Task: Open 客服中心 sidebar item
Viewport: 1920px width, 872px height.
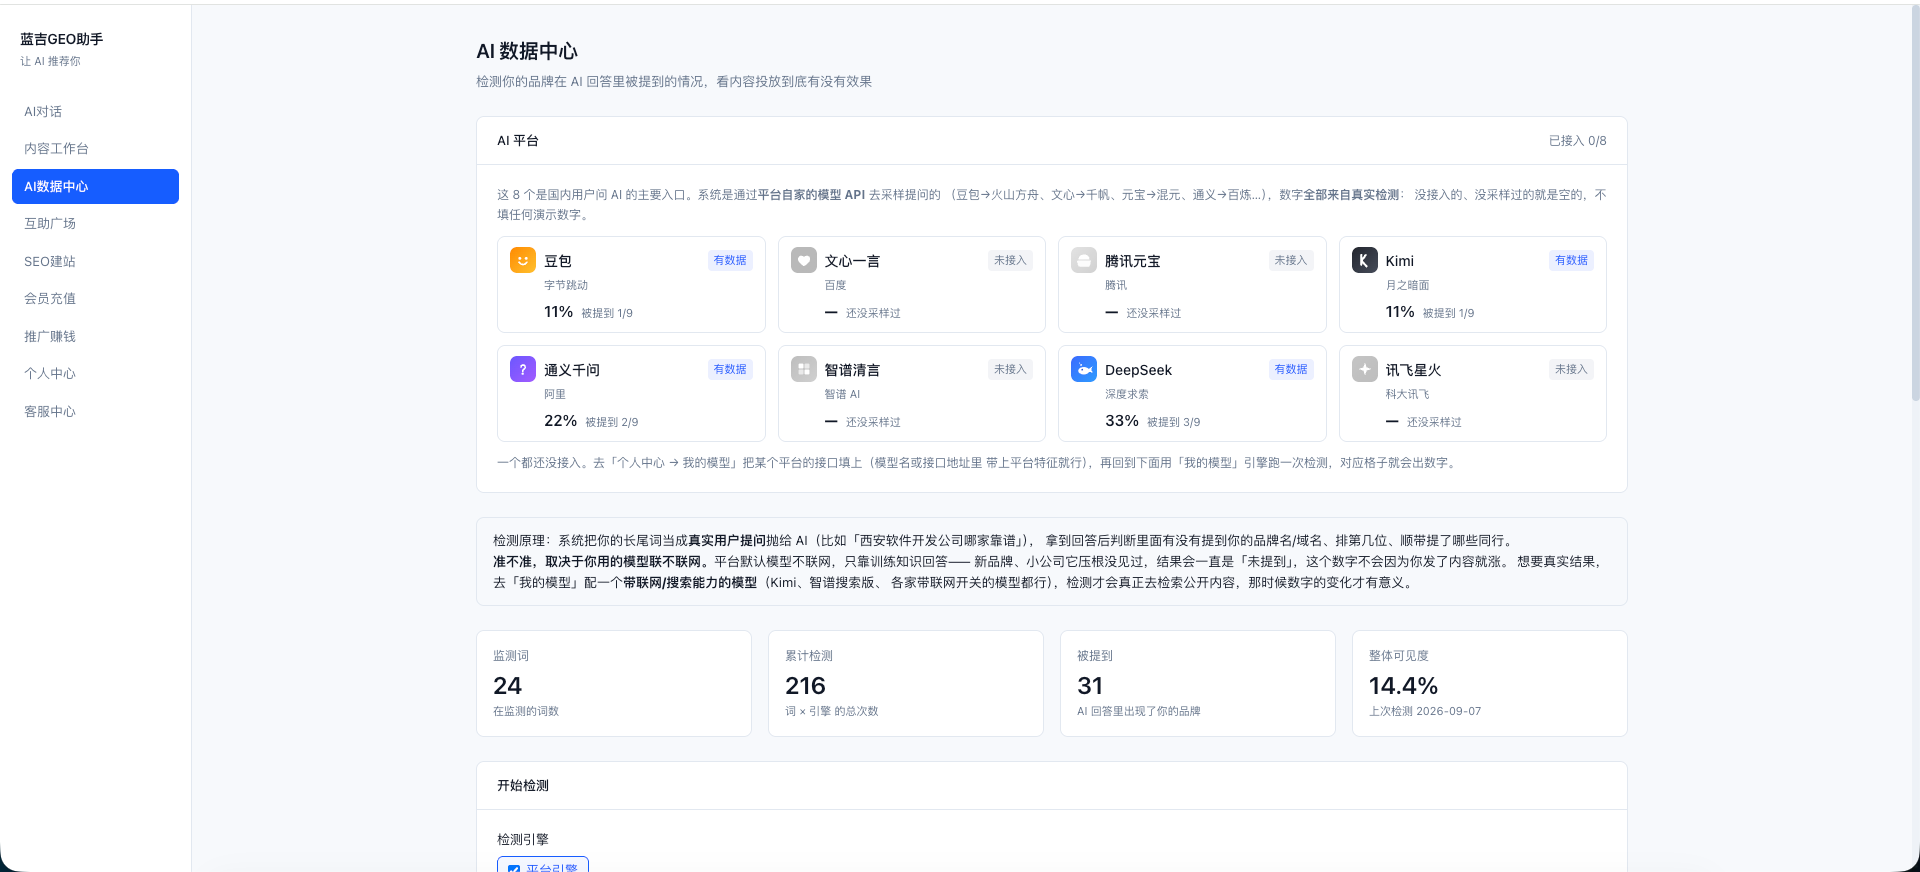Action: (x=95, y=411)
